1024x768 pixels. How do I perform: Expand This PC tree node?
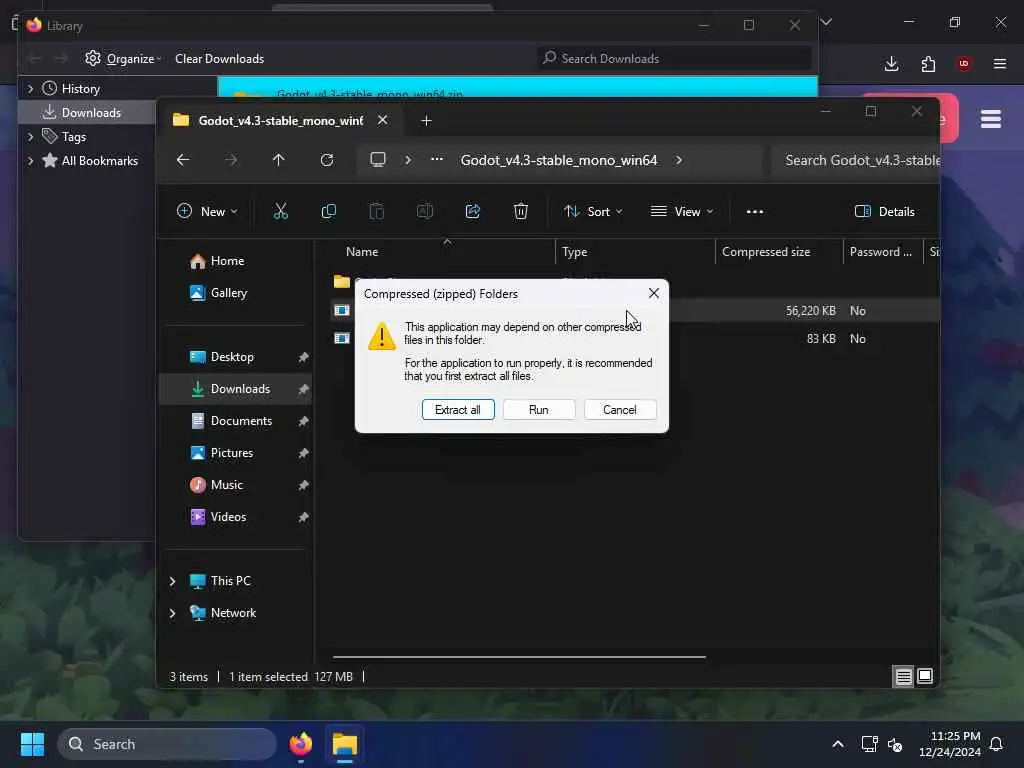point(172,581)
